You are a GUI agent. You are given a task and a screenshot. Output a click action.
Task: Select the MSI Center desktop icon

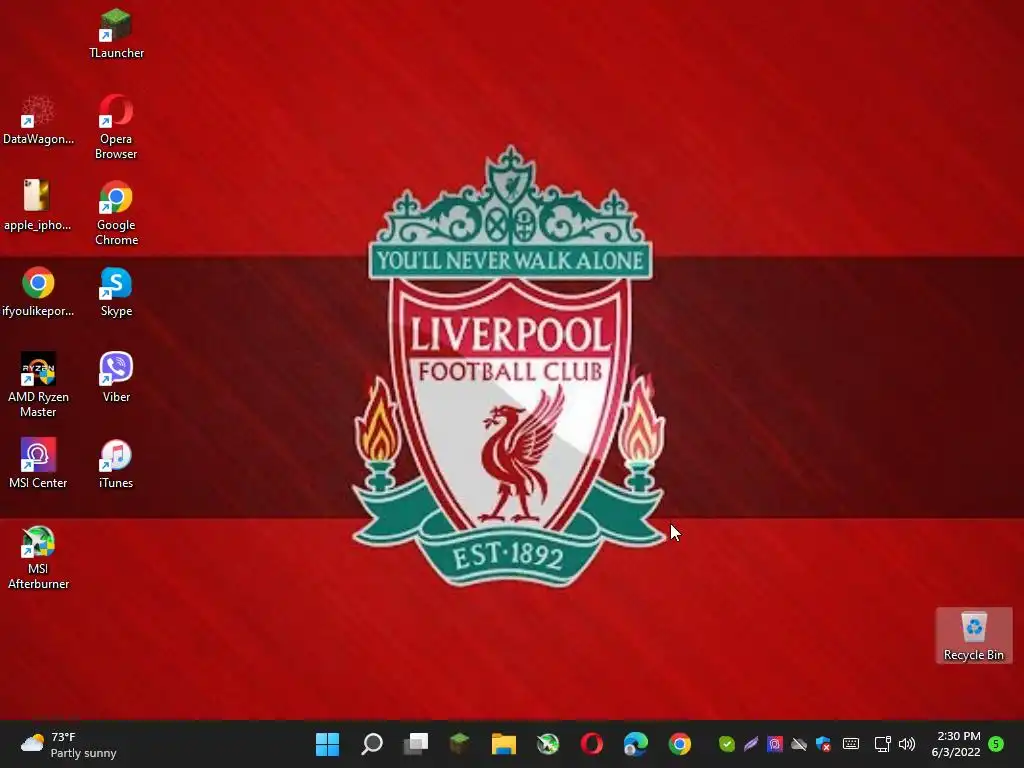tap(38, 464)
